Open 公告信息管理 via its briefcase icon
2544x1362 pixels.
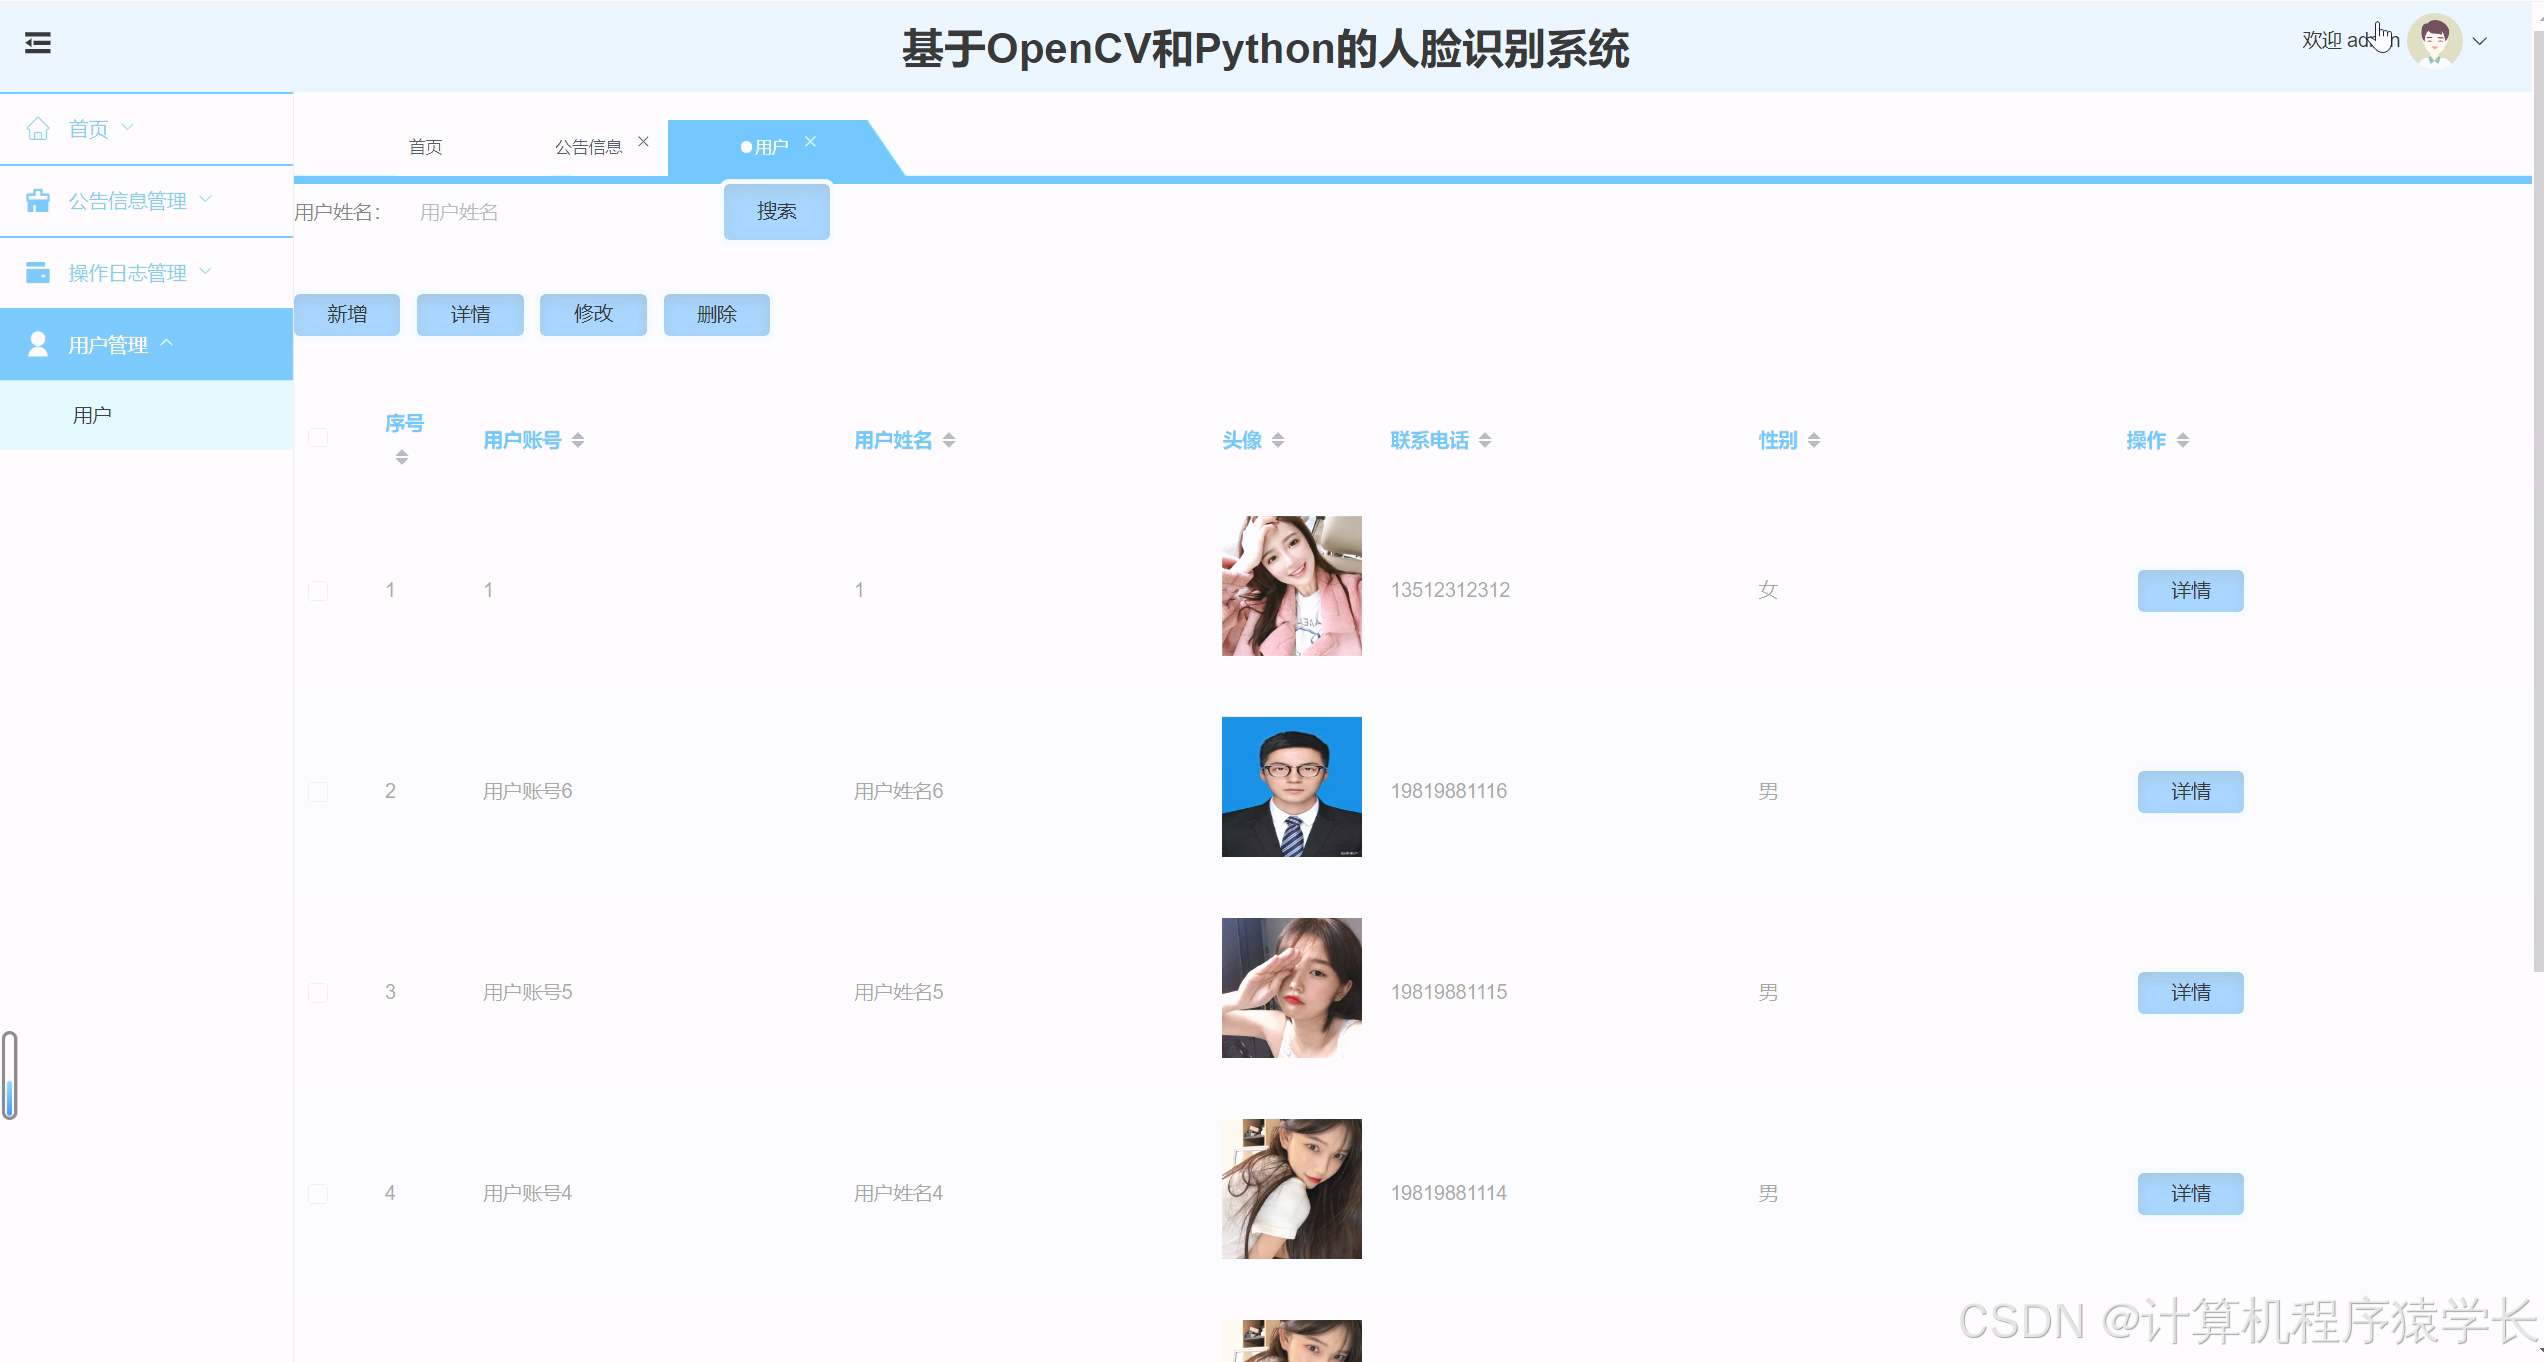point(38,199)
